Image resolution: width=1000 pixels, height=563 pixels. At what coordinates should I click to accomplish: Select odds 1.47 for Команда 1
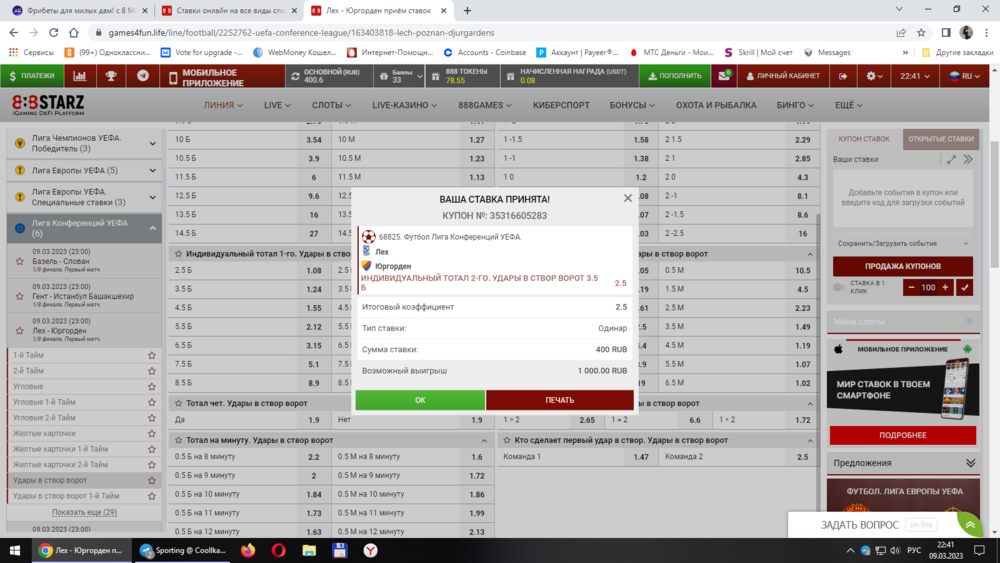641,457
